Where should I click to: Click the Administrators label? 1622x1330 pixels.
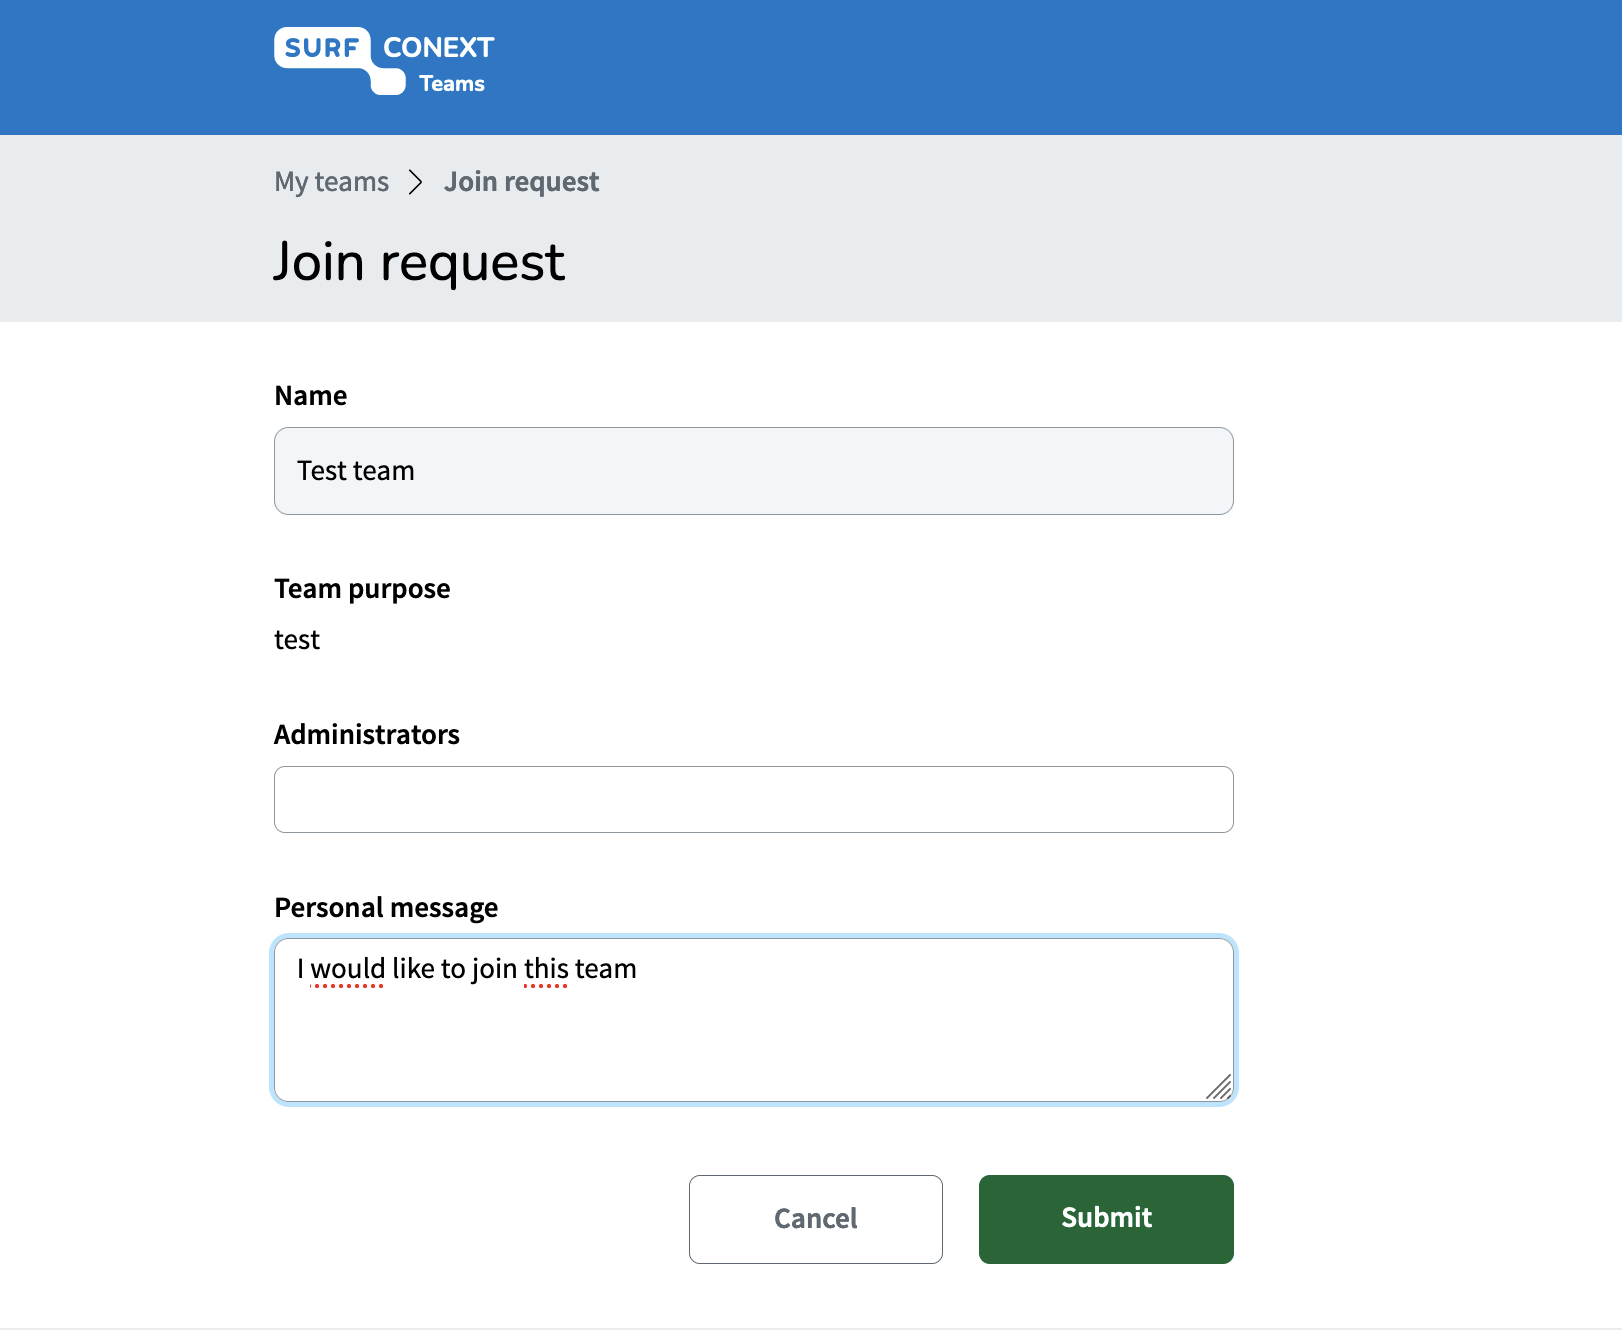click(367, 735)
